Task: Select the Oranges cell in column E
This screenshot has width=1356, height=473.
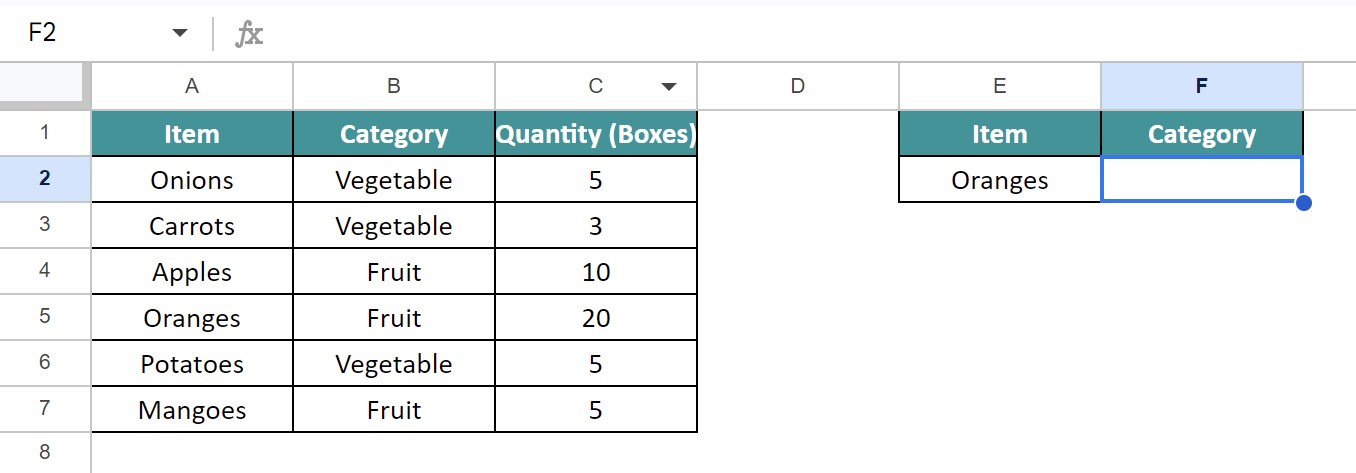Action: click(1000, 180)
